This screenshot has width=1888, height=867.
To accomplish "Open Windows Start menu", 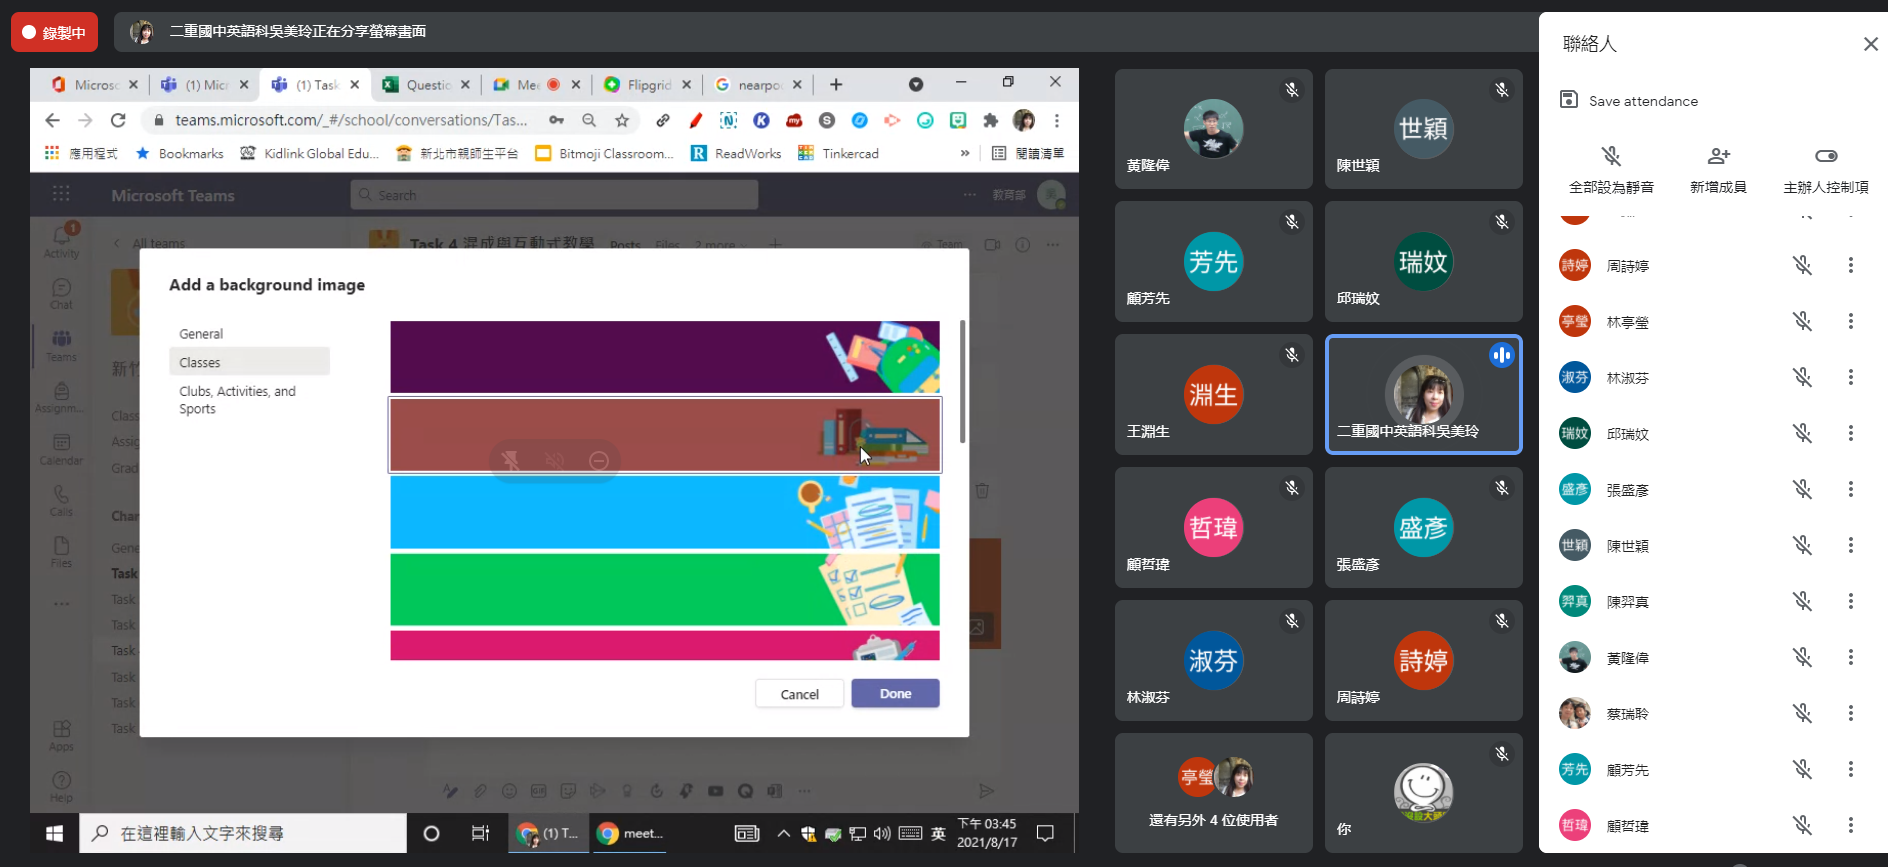I will coord(54,833).
